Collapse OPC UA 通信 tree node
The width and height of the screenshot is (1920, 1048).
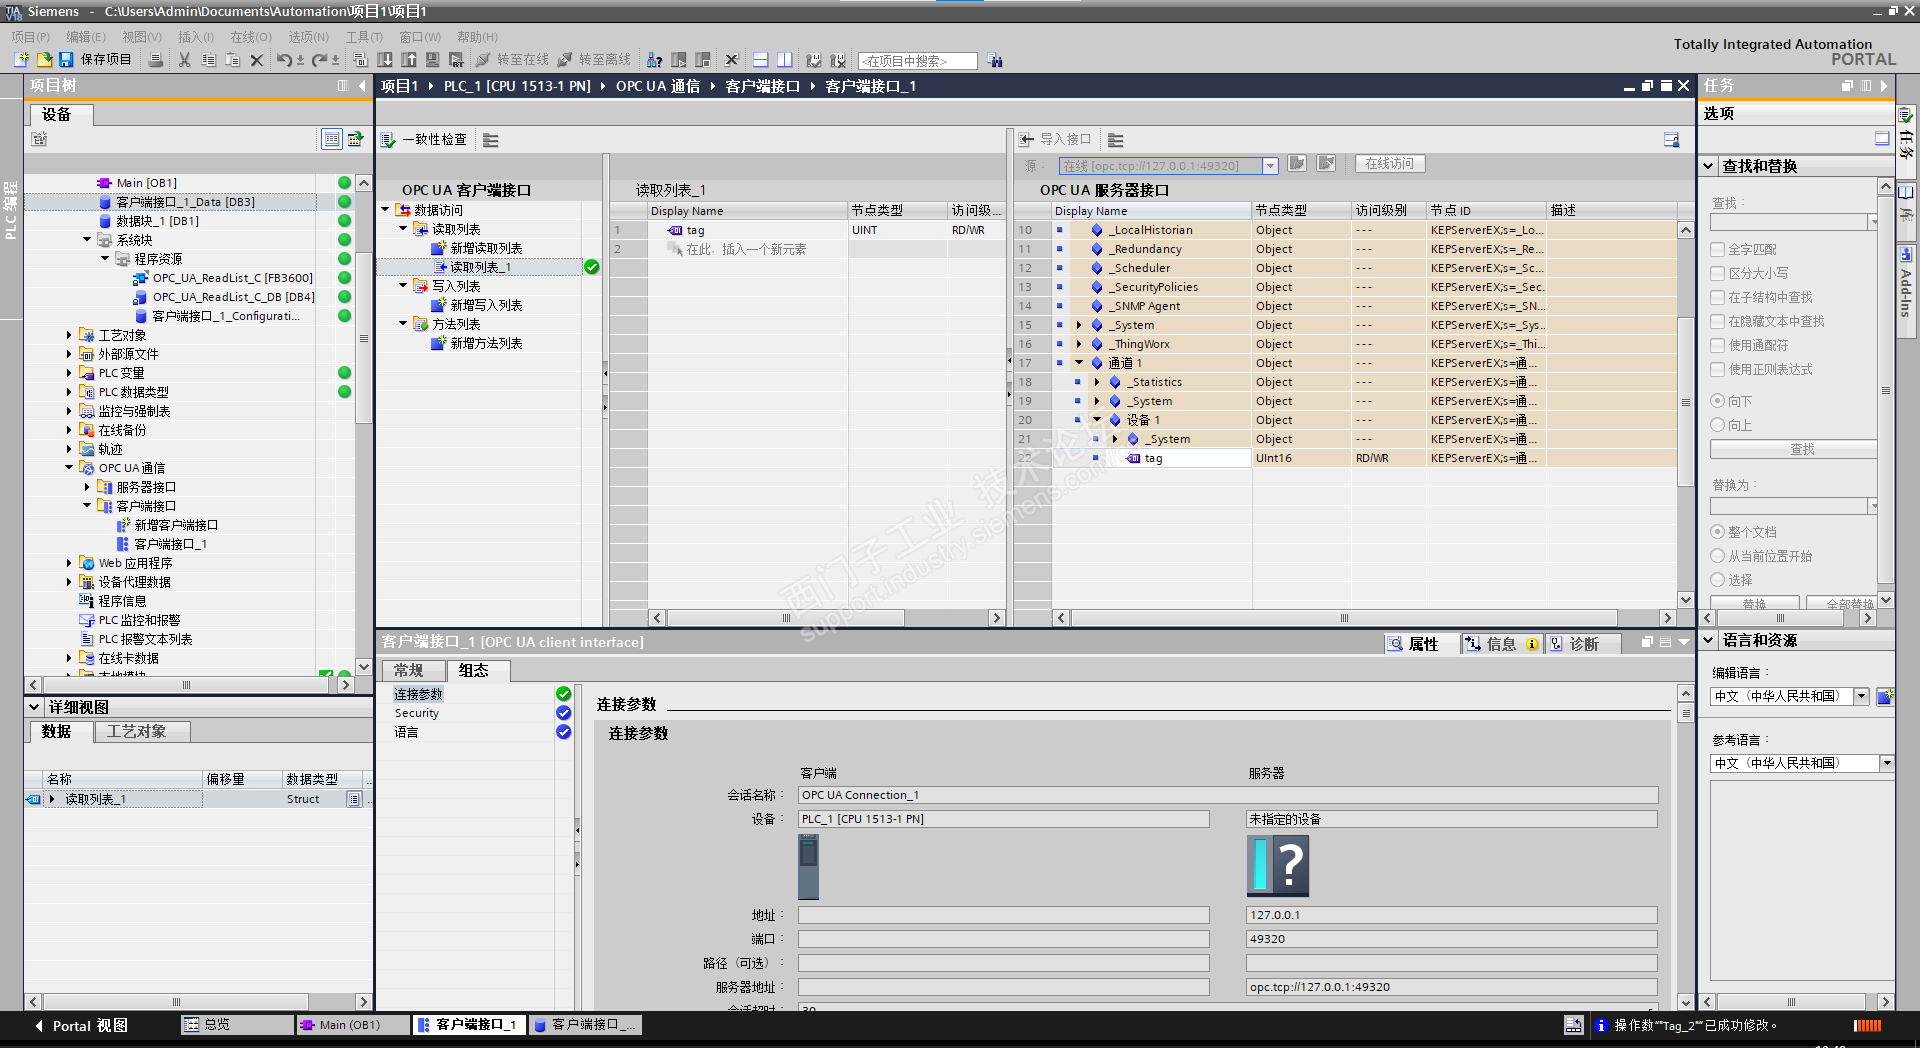pyautogui.click(x=69, y=468)
